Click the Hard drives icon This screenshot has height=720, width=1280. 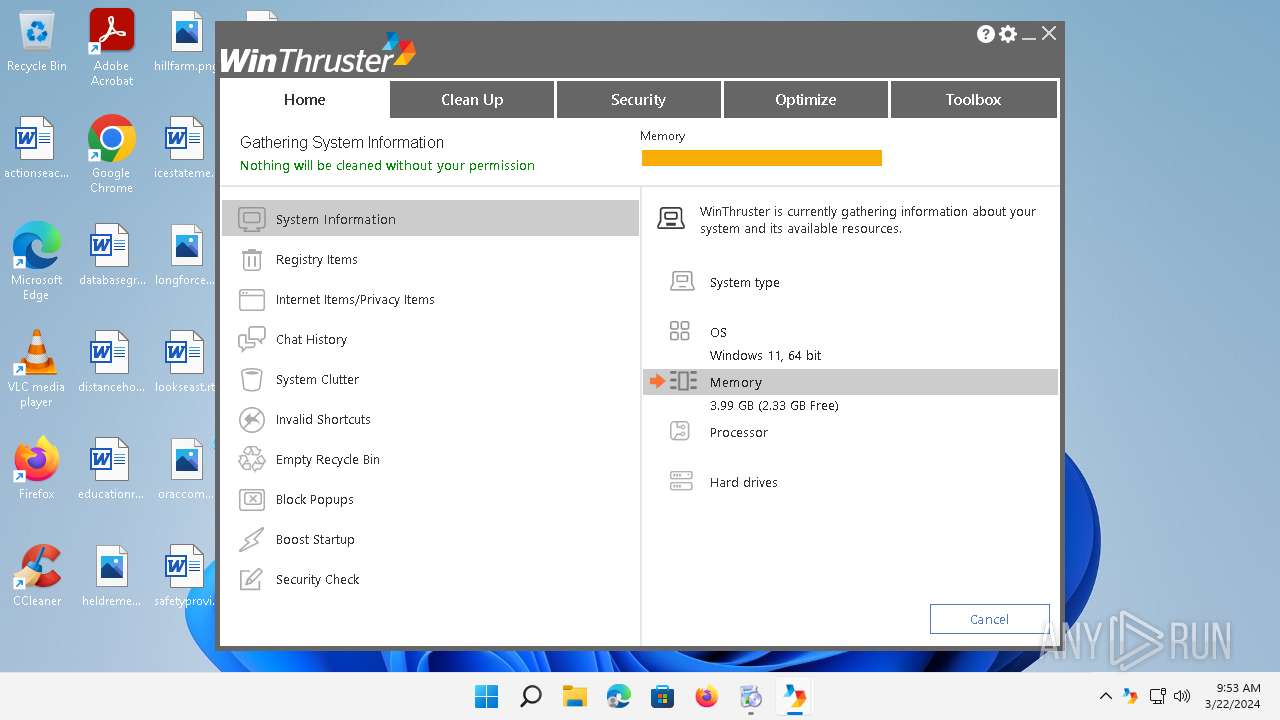(x=681, y=481)
